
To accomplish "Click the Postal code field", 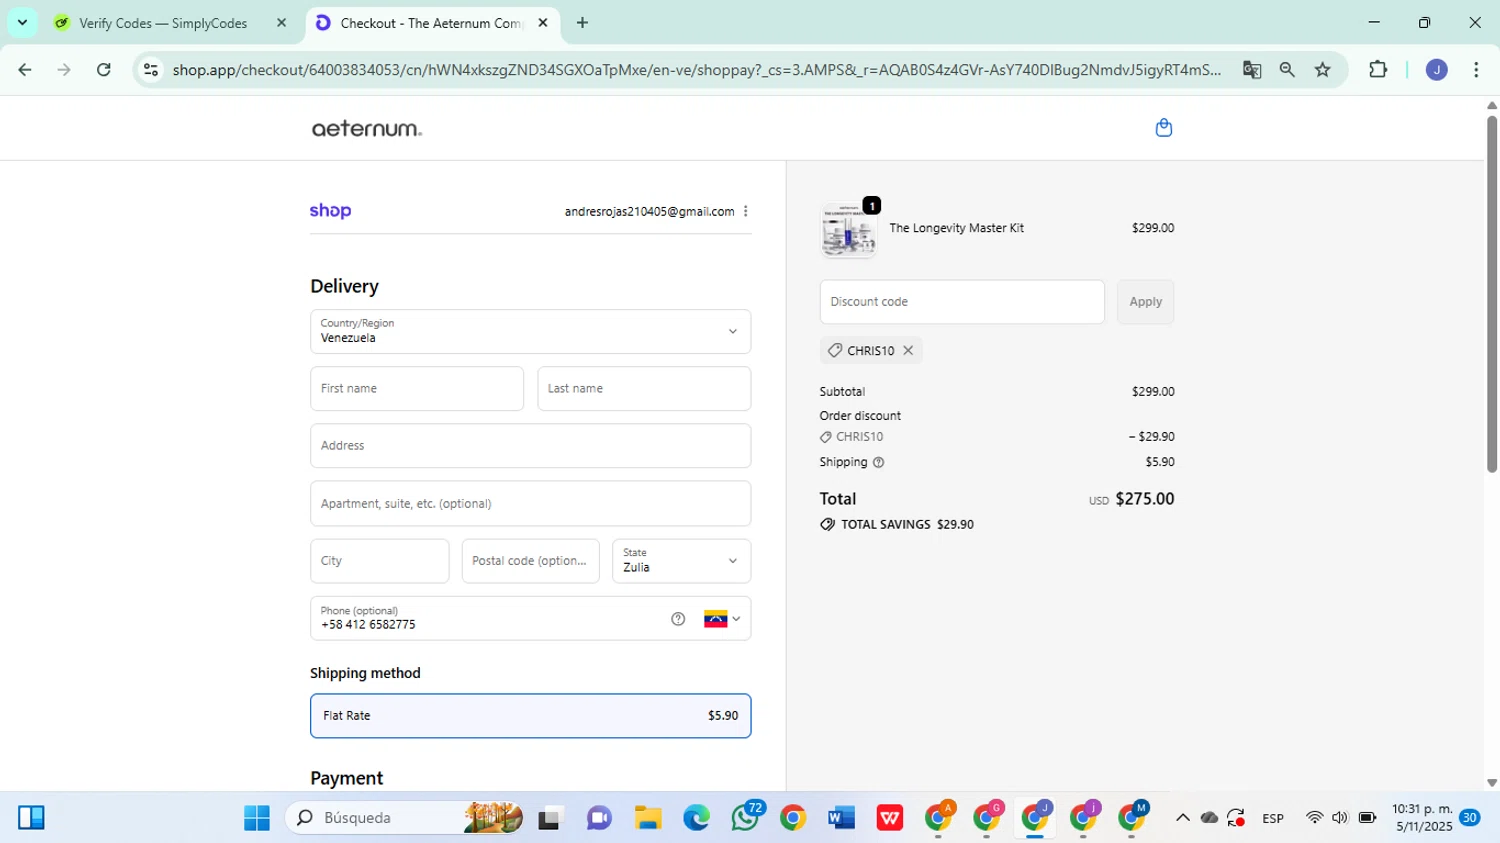I will (530, 561).
